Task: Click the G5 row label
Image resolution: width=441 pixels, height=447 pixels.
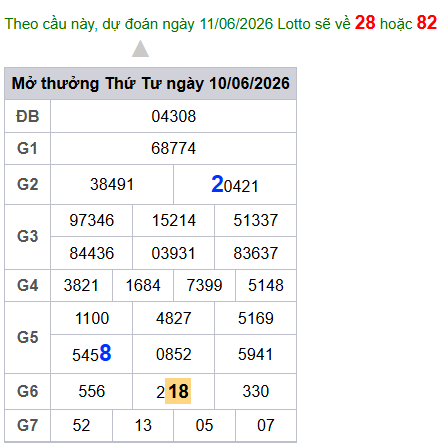Action: click(28, 337)
